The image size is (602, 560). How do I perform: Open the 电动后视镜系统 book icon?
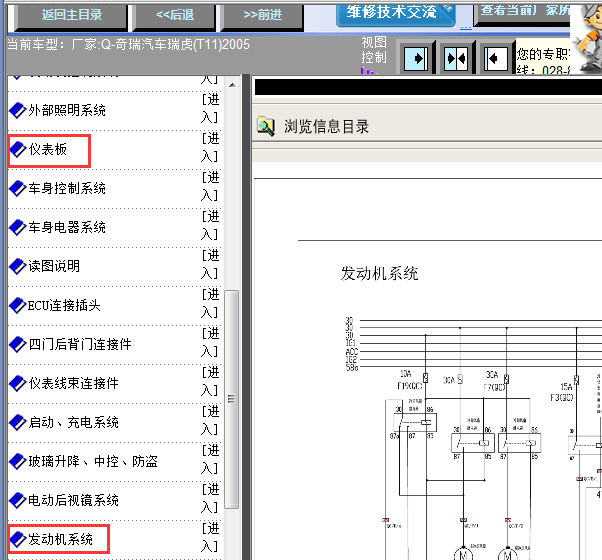point(17,501)
